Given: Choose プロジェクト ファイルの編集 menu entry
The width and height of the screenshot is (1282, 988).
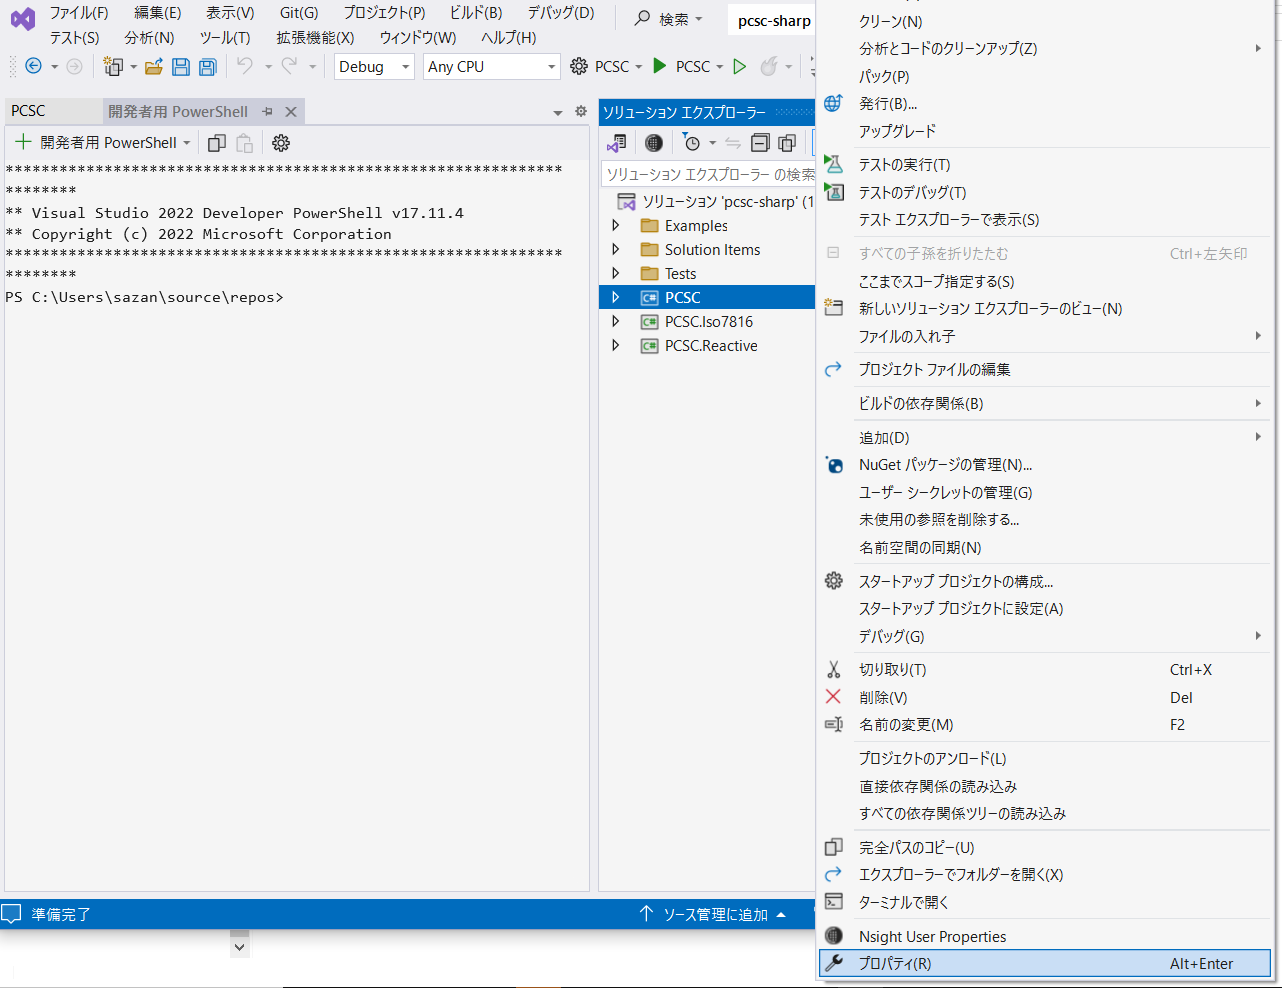Looking at the screenshot, I should (1044, 370).
